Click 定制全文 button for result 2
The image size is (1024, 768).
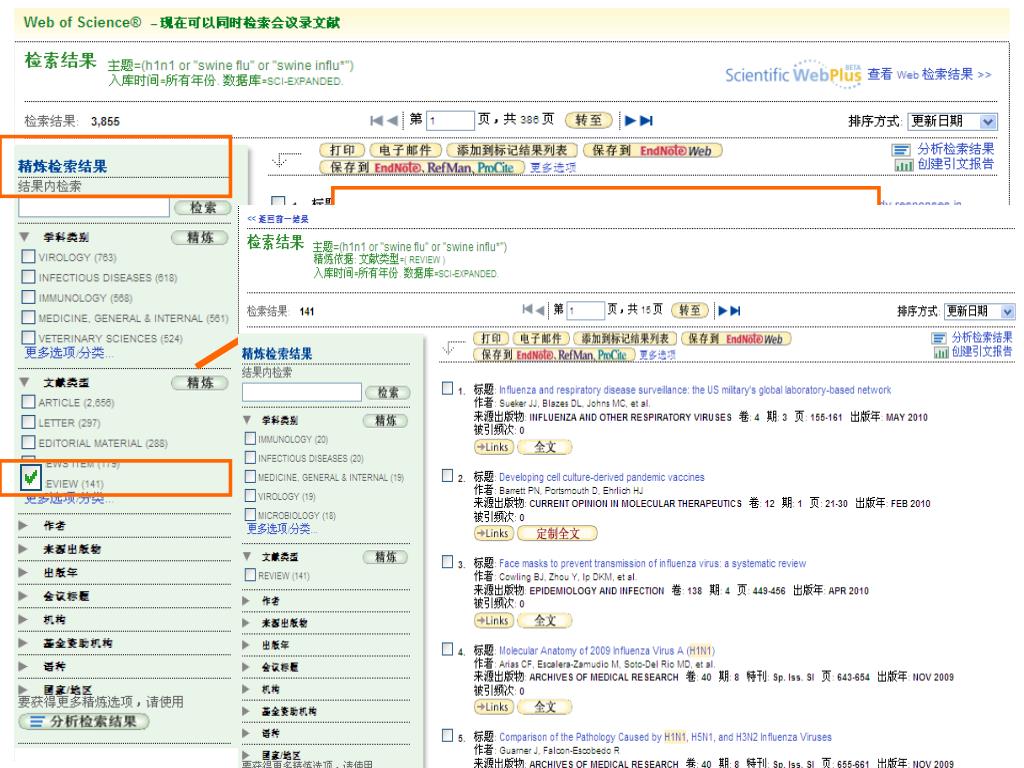click(x=557, y=533)
